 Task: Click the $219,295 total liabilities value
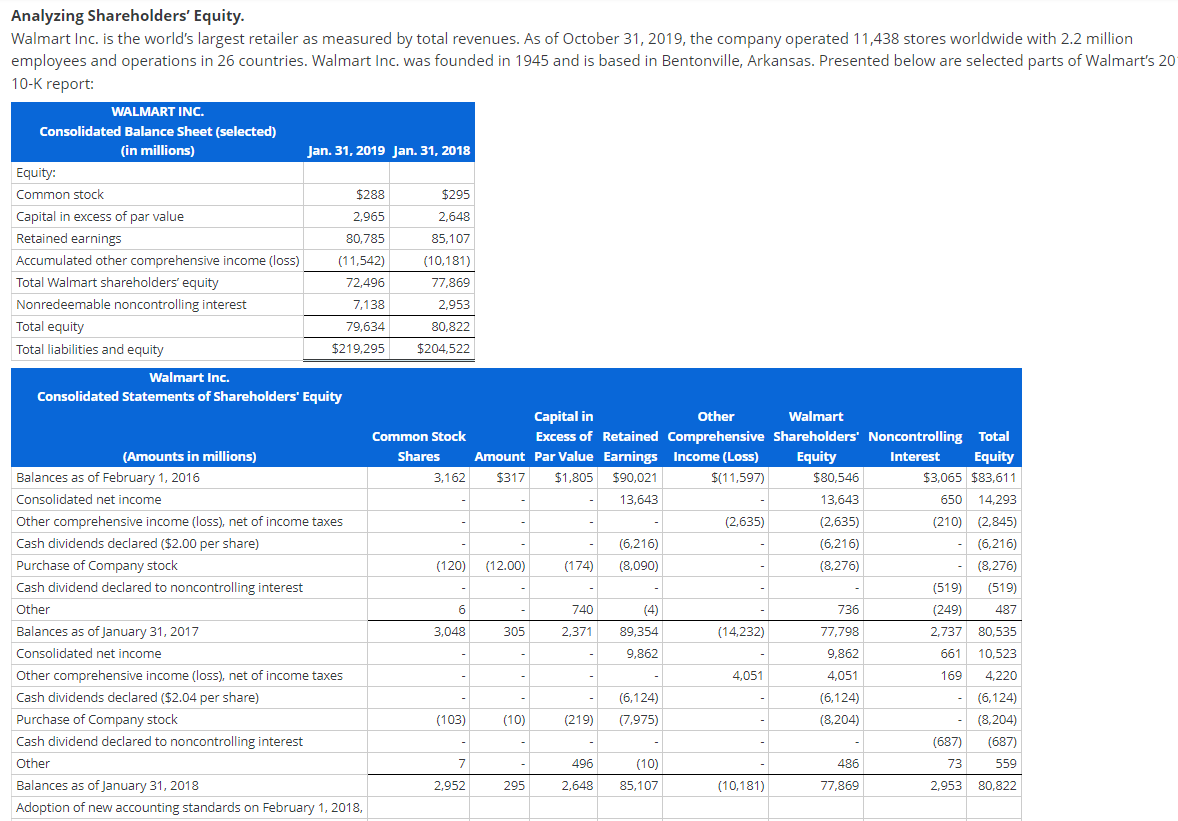[358, 349]
